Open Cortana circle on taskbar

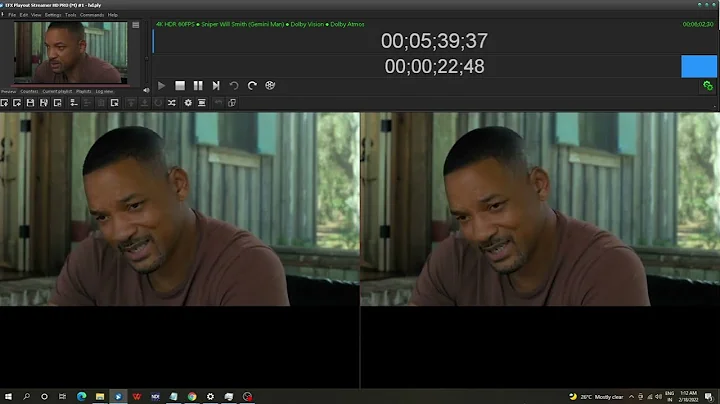click(44, 396)
